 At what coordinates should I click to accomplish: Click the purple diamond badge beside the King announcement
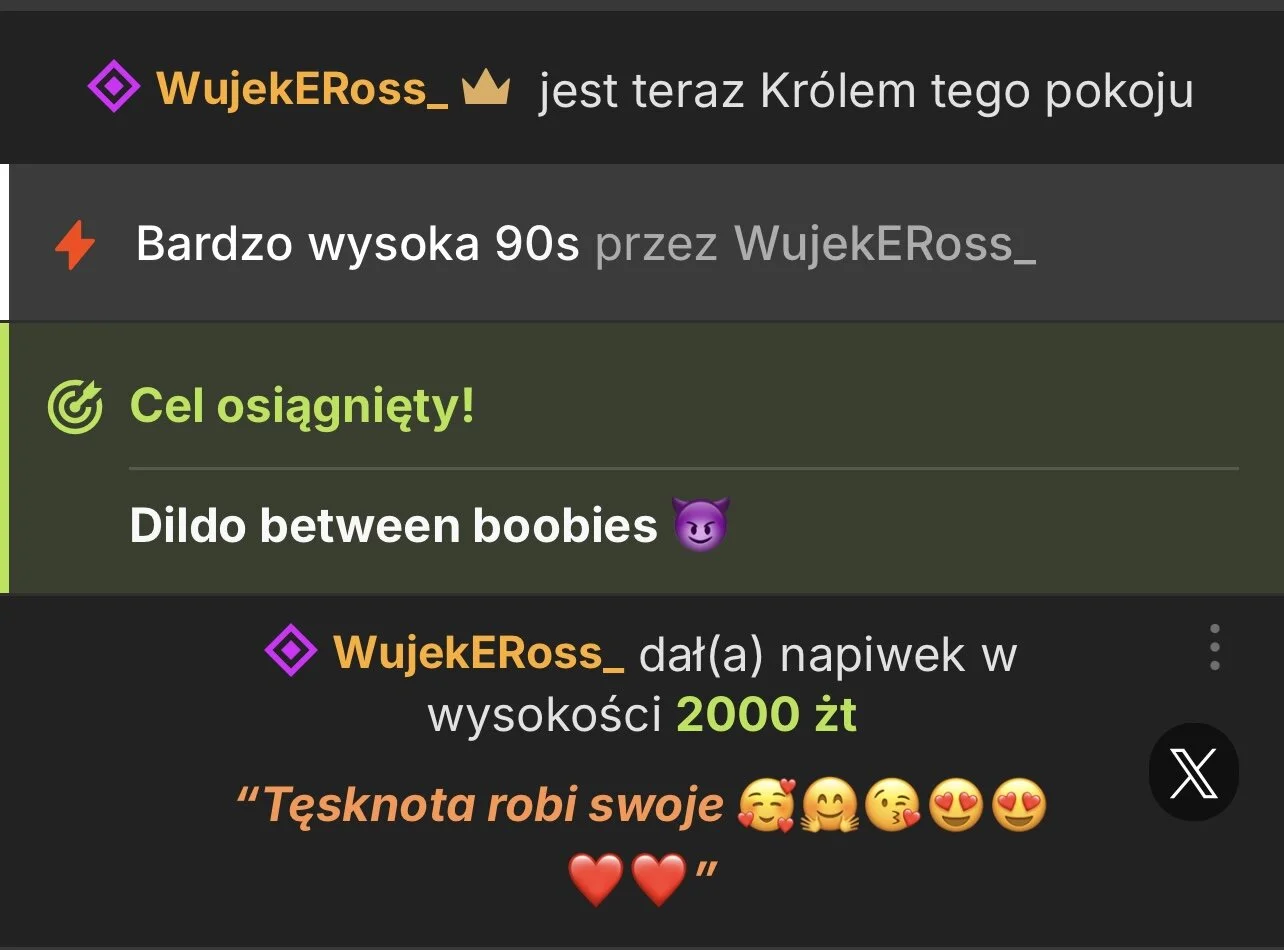[114, 88]
